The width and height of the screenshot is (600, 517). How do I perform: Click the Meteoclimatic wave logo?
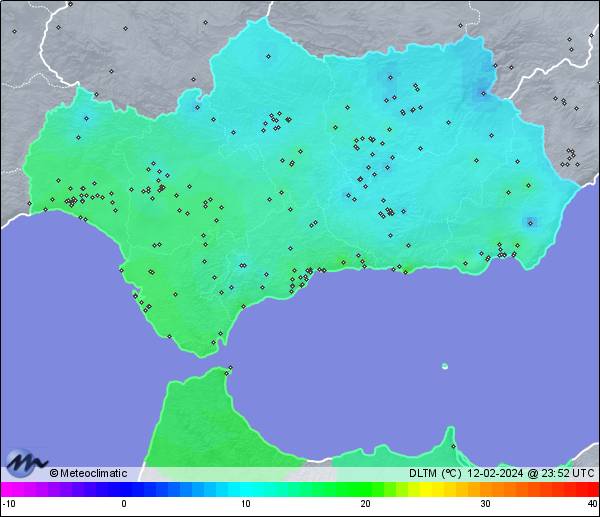(x=26, y=462)
